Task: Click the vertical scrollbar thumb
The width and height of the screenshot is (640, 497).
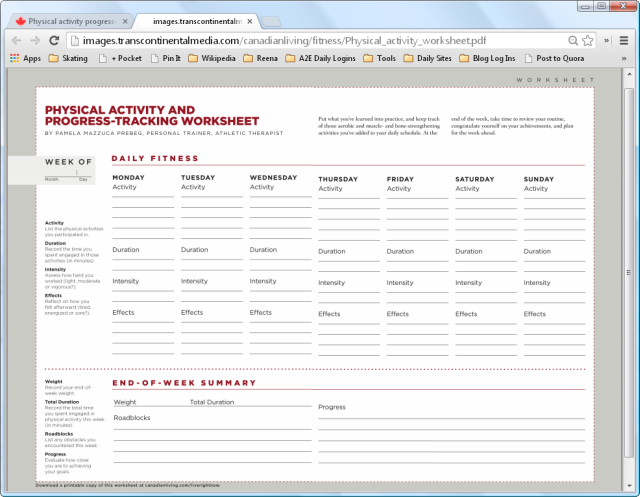Action: 629,272
